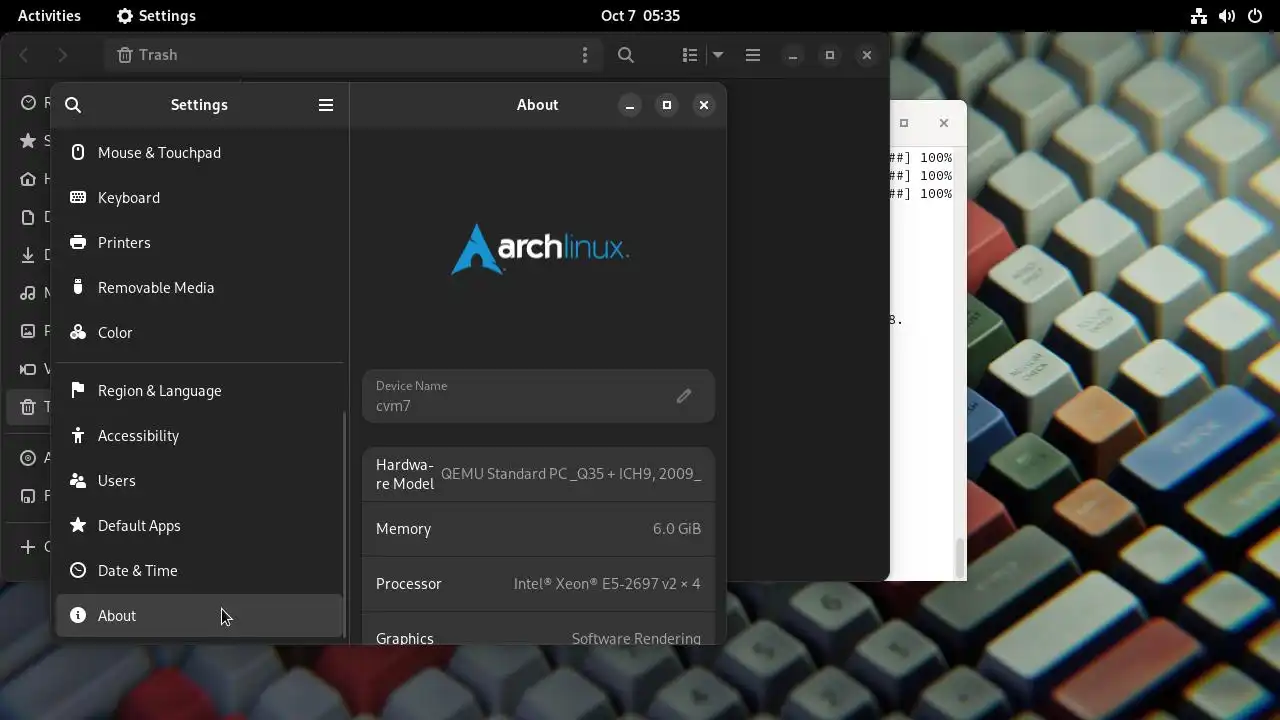This screenshot has width=1280, height=720.
Task: Click the Memory 6.0 GiB row
Action: (x=538, y=529)
